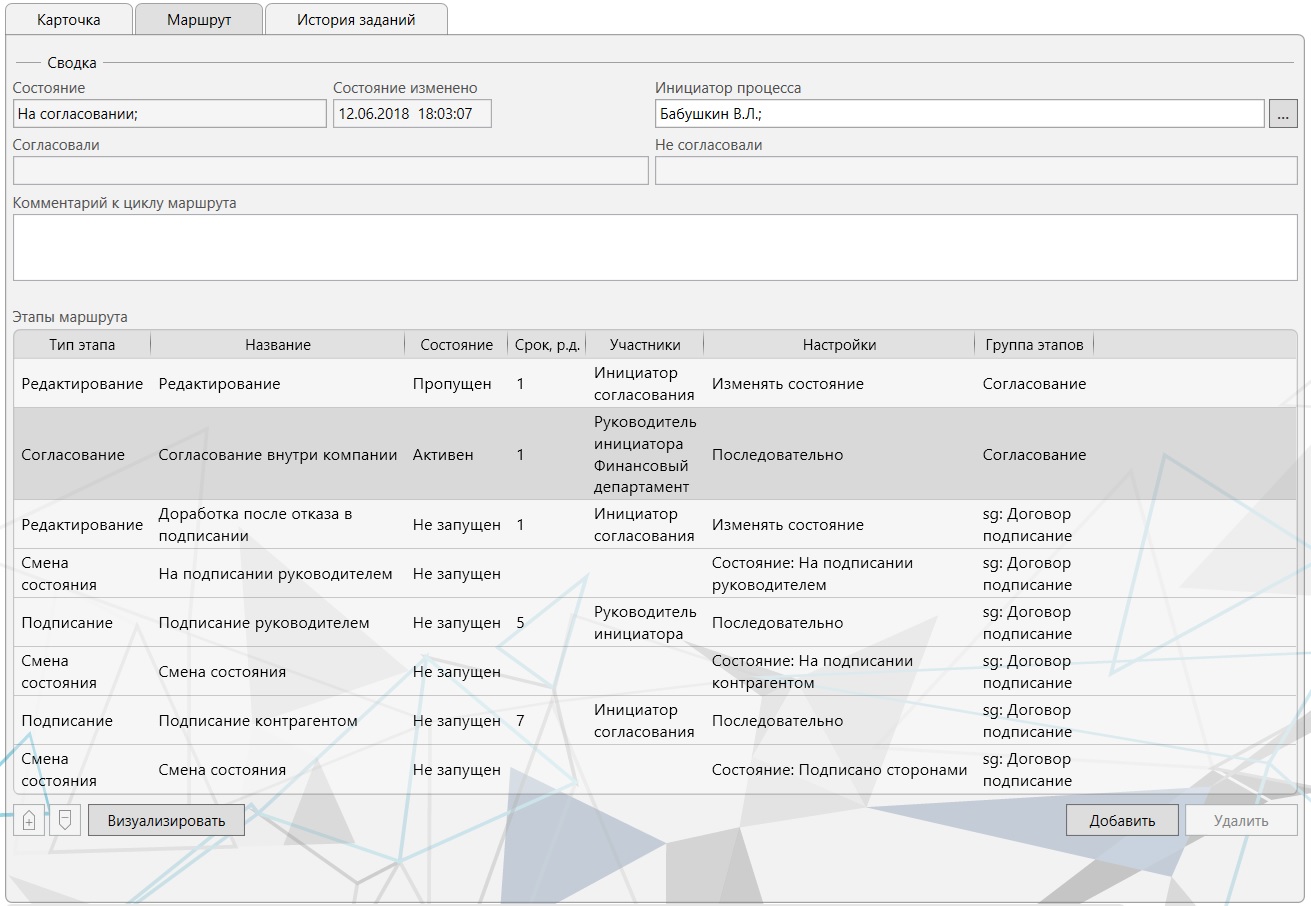Select the Подписание руководителем stage row
The image size is (1311, 906).
click(x=264, y=623)
